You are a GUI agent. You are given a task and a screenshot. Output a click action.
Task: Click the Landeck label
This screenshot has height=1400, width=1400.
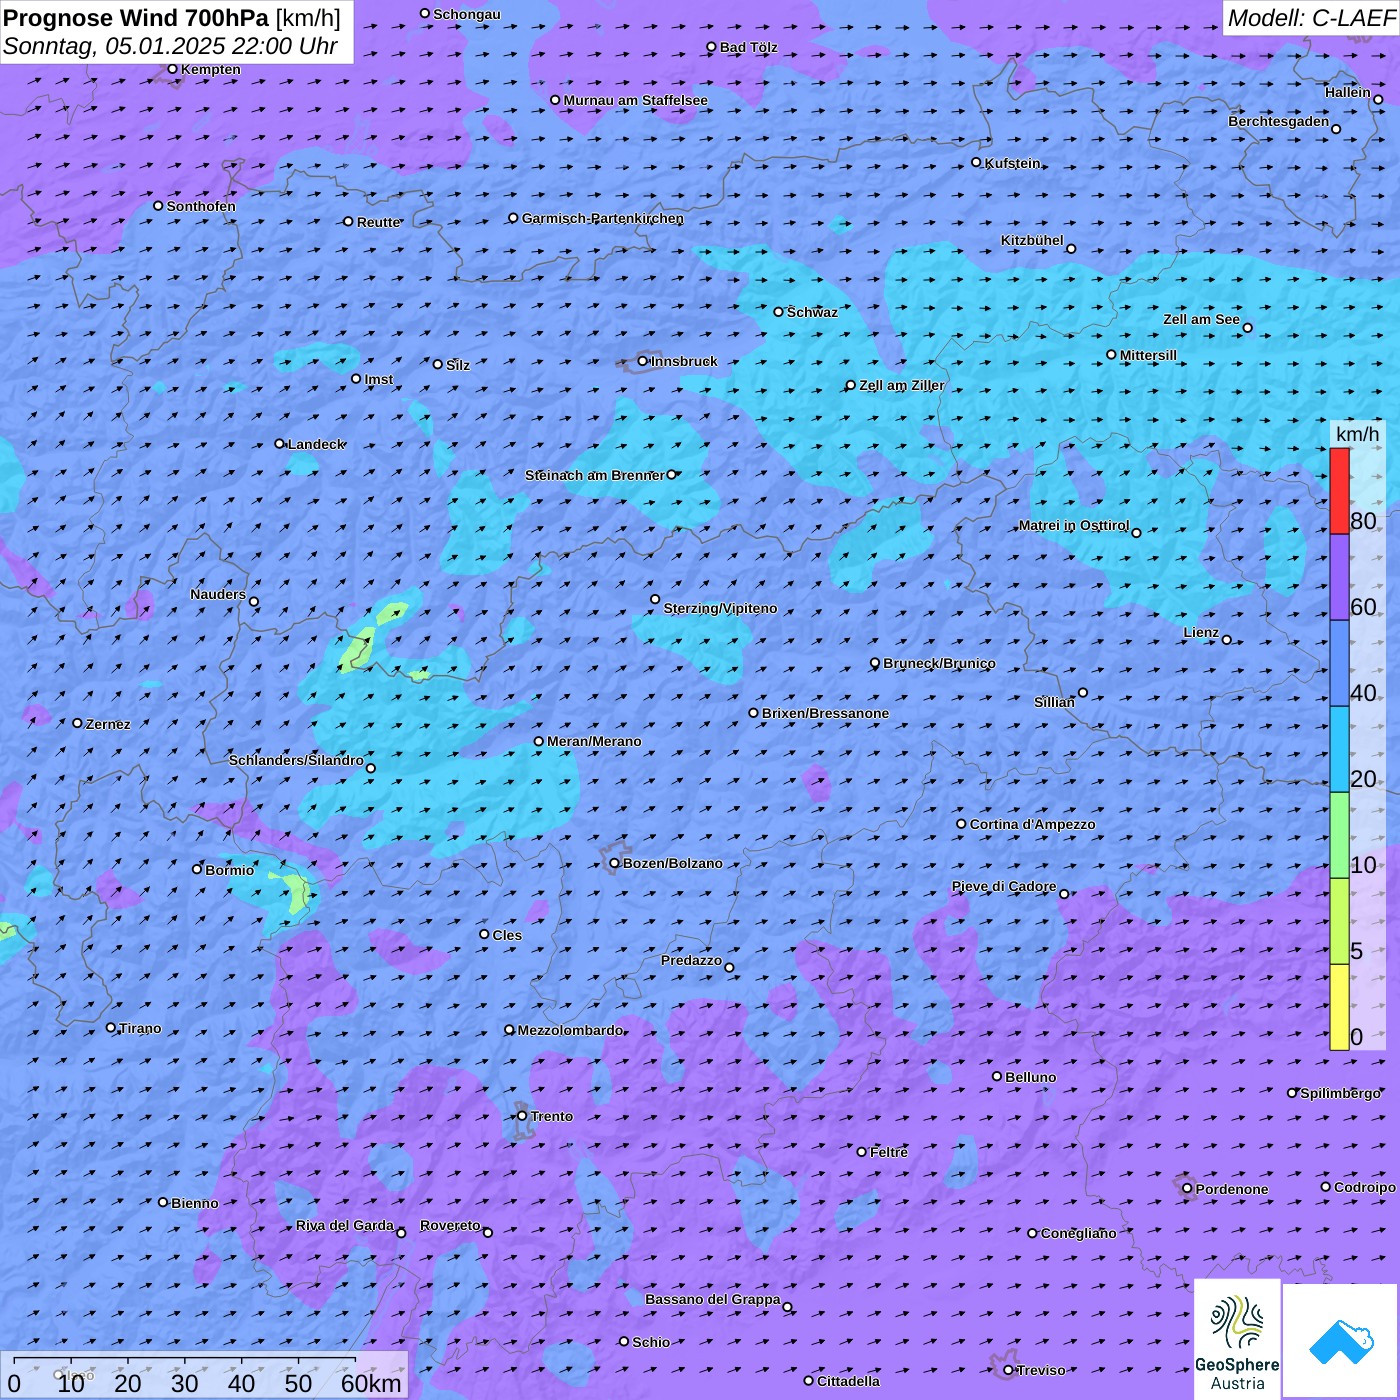316,444
